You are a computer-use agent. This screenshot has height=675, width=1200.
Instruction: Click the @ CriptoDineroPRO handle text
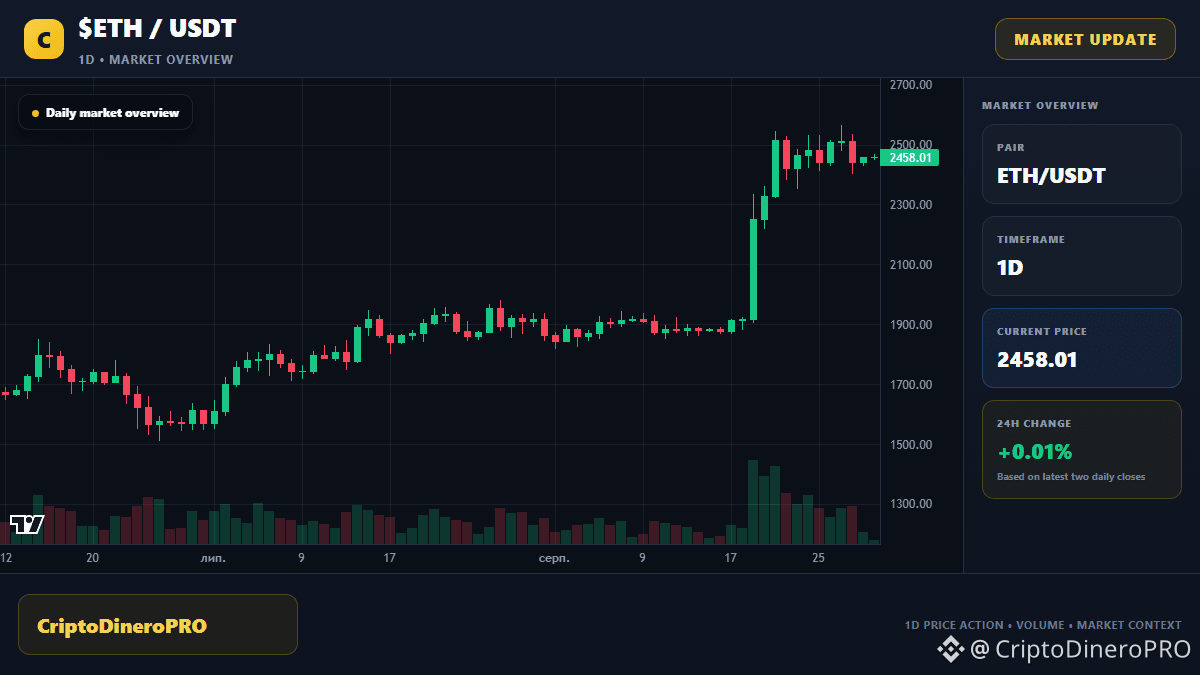pyautogui.click(x=1081, y=649)
